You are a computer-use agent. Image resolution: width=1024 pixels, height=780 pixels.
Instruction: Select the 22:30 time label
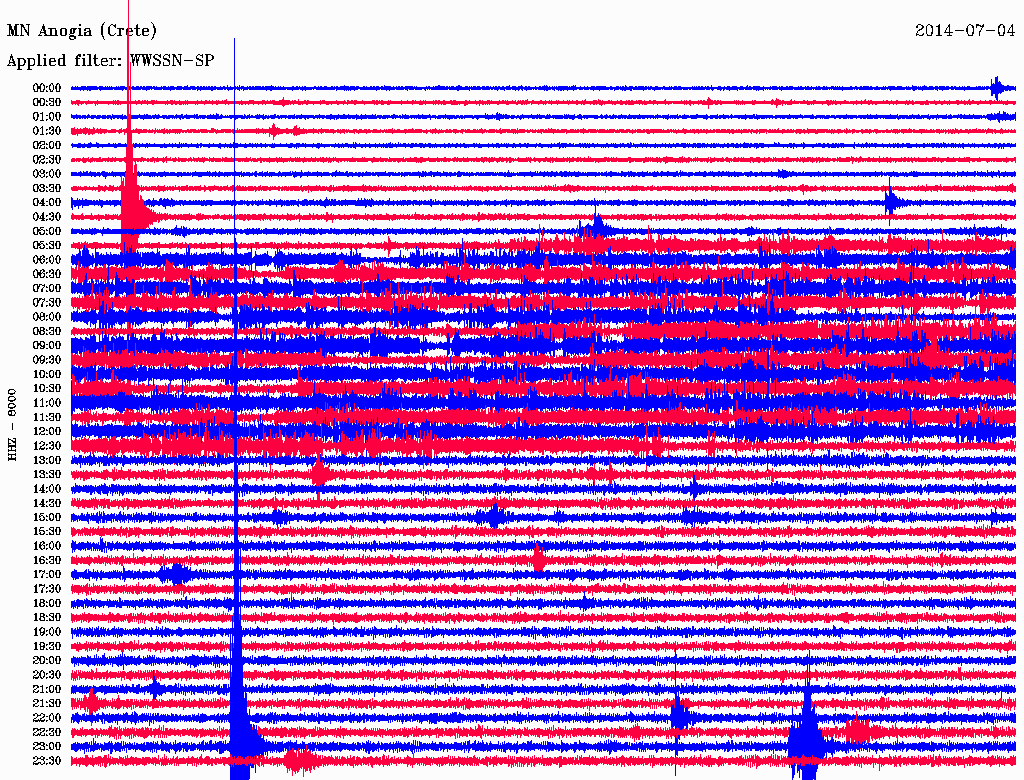point(47,732)
